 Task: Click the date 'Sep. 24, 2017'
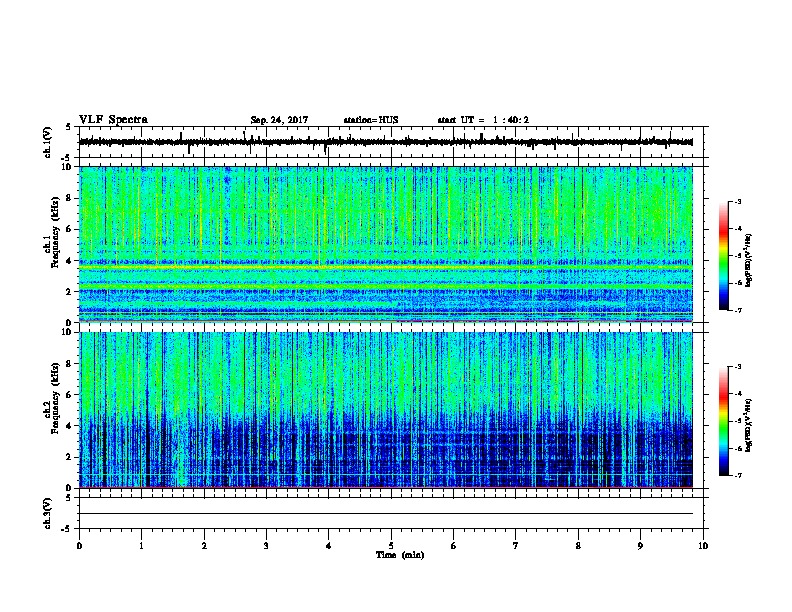pyautogui.click(x=279, y=120)
